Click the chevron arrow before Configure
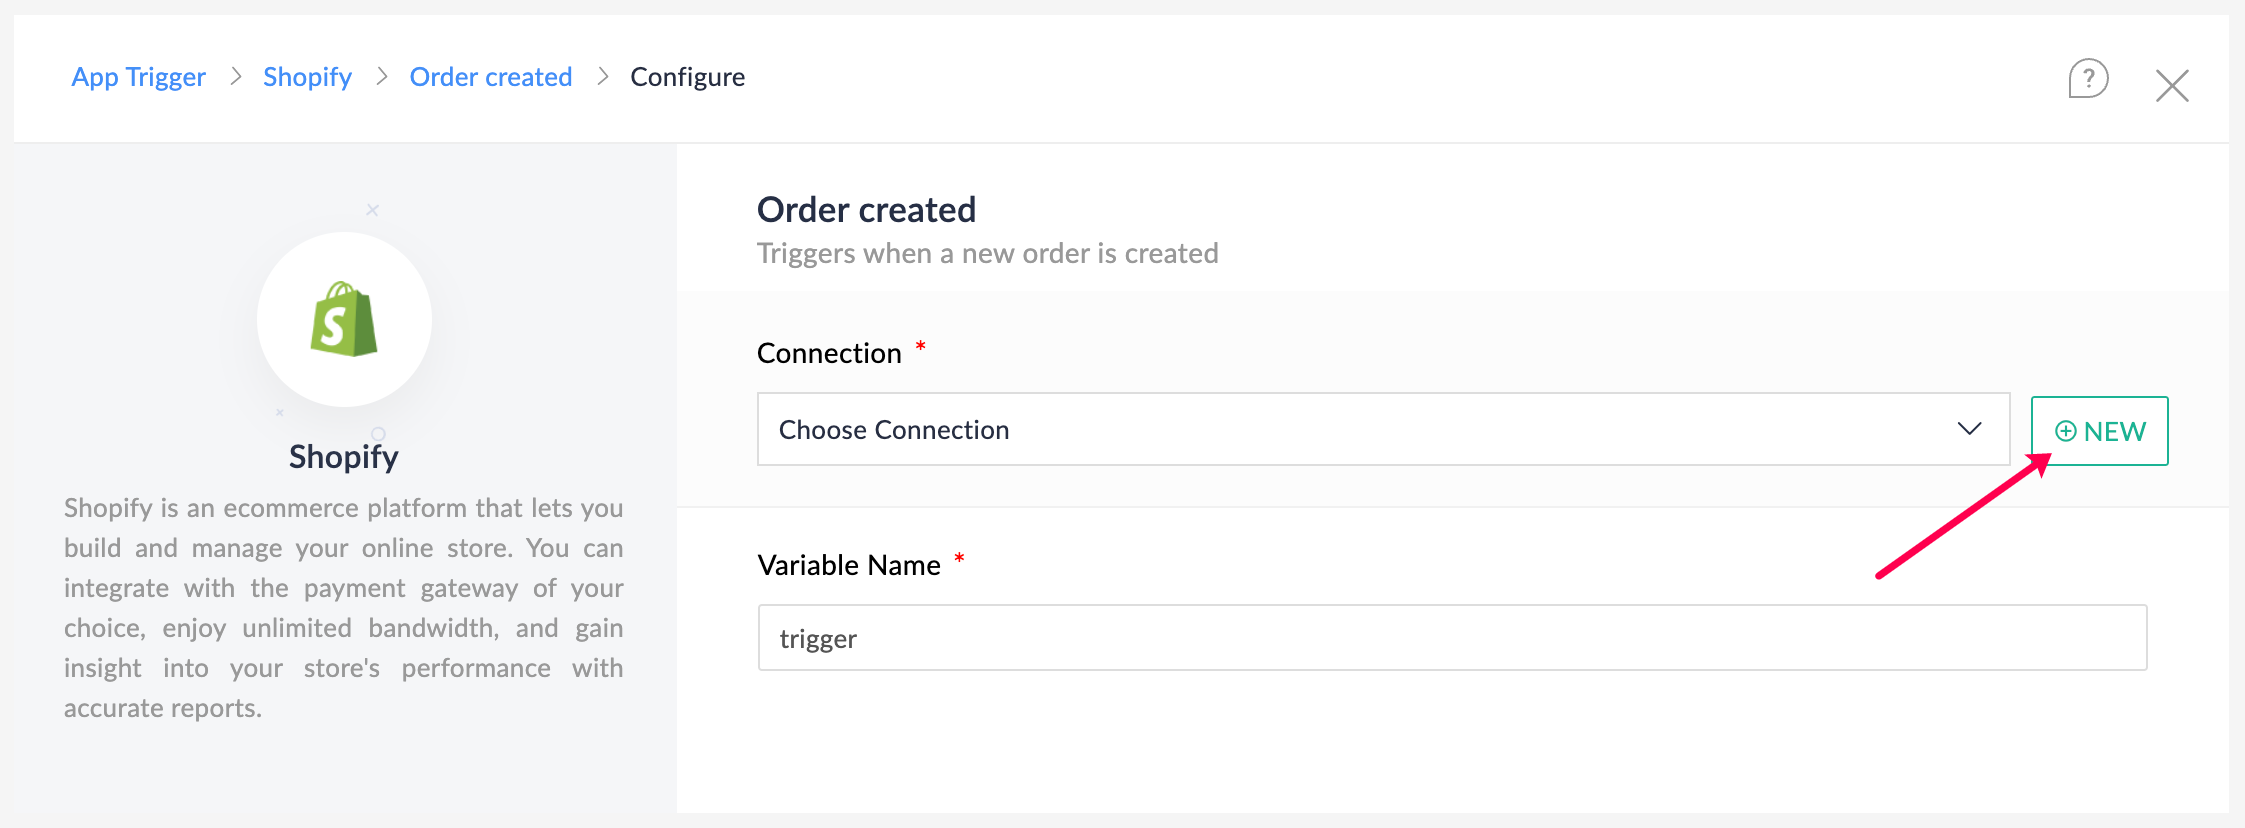This screenshot has width=2245, height=828. (603, 77)
